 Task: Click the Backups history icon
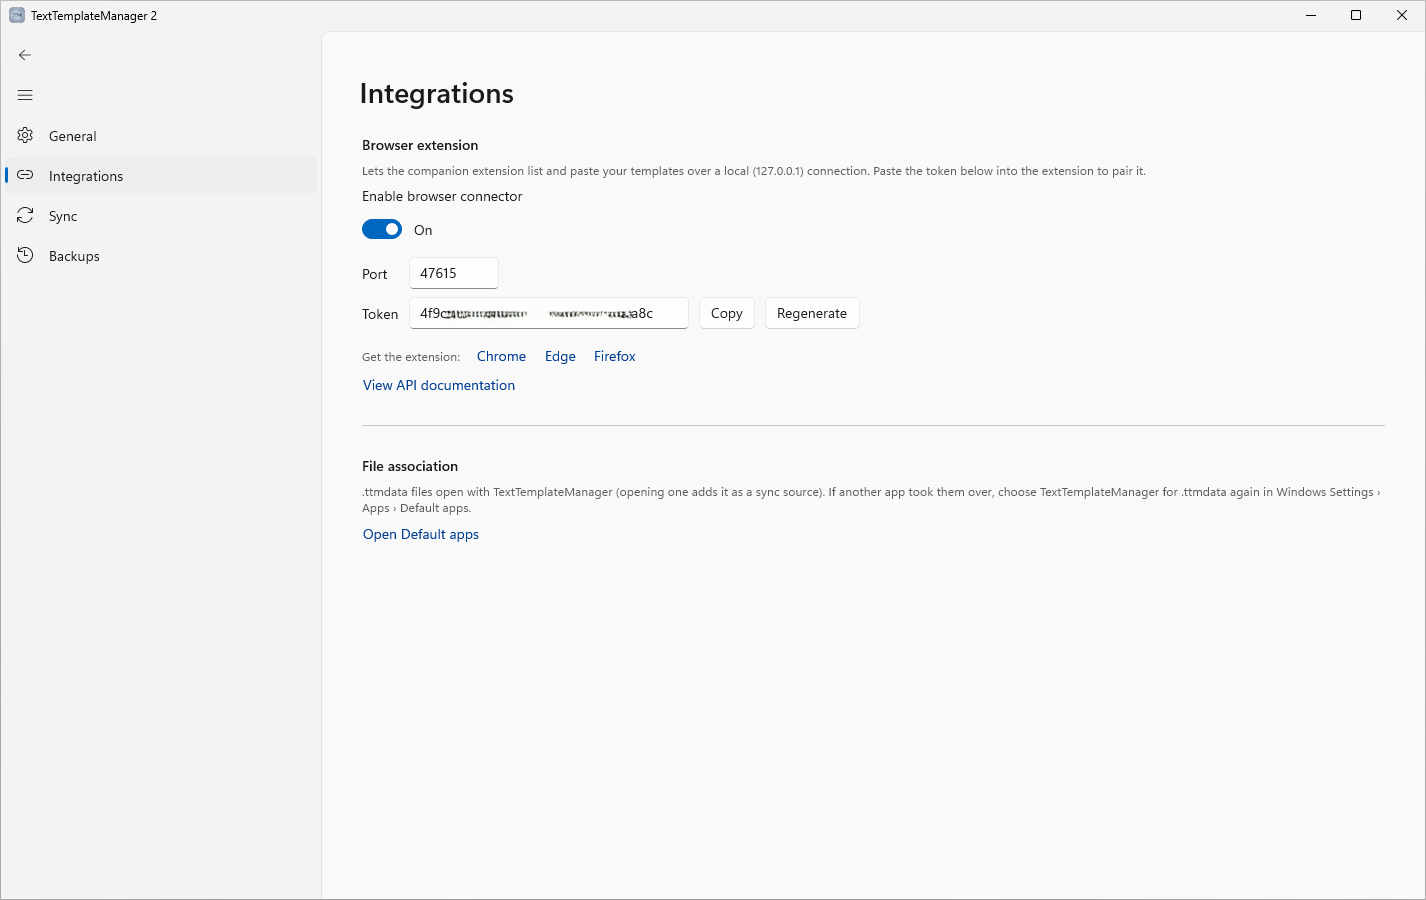[25, 255]
